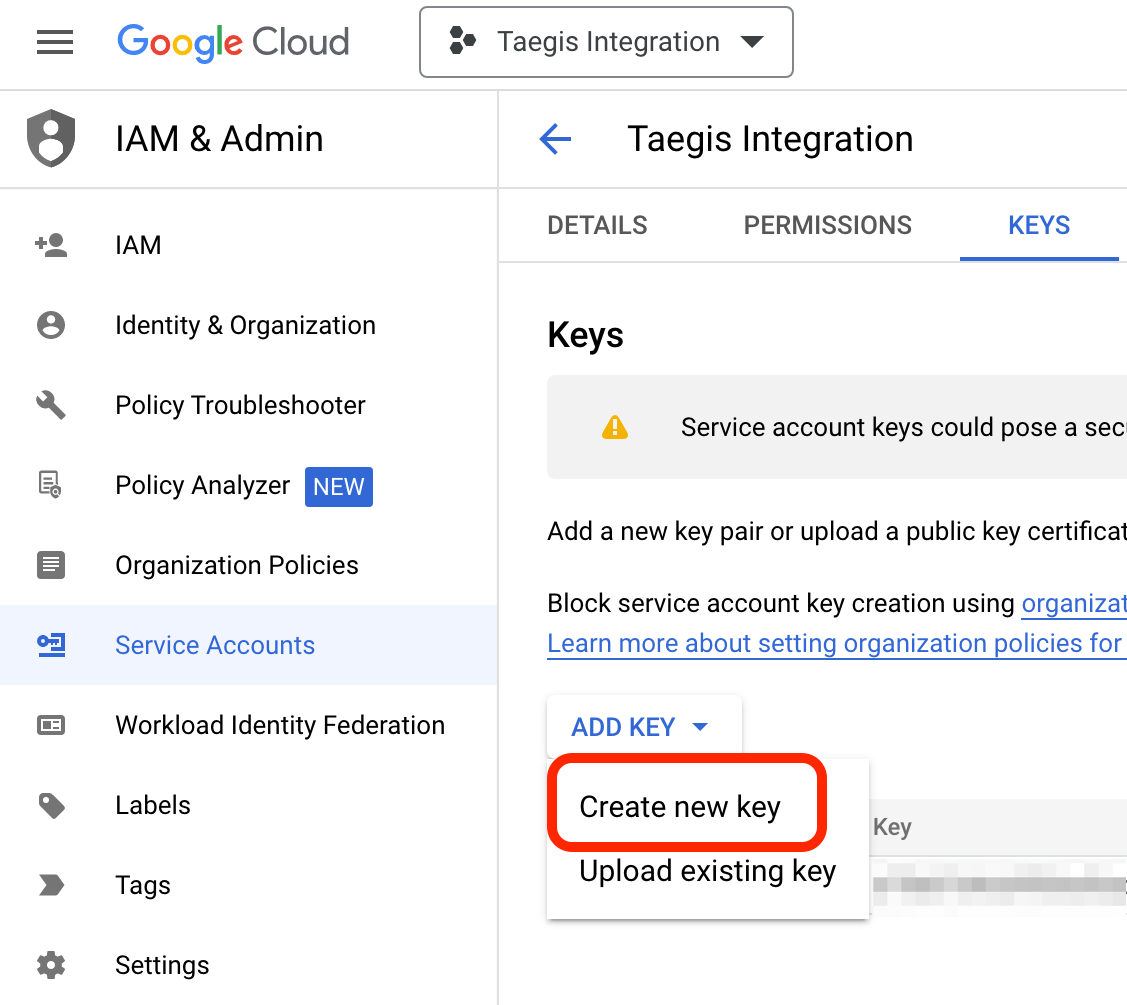Click the Settings gear icon
Image resolution: width=1127 pixels, height=1005 pixels.
point(51,965)
